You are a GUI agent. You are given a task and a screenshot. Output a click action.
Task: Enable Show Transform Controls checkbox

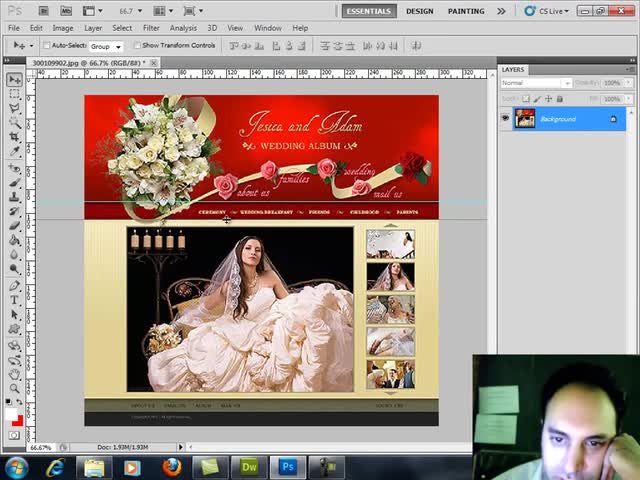click(137, 46)
